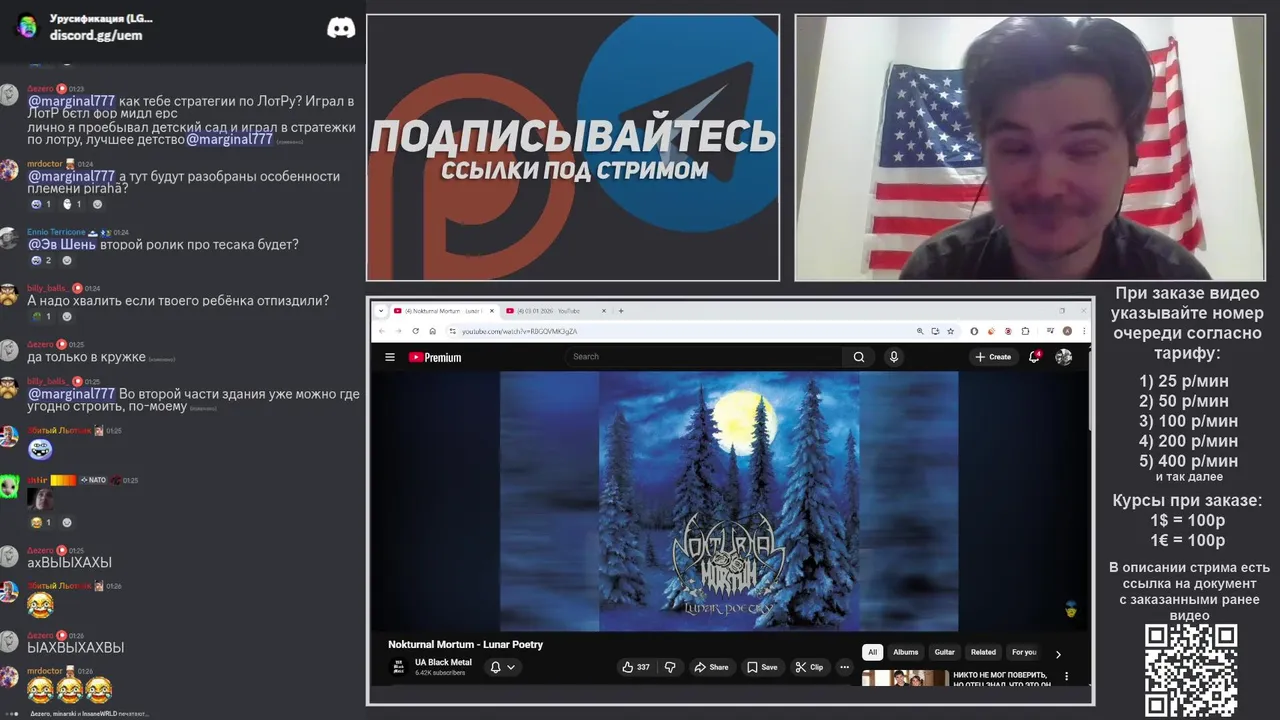
Task: Click the ахВЫЫХАХЫ chat message
Action: click(69, 563)
